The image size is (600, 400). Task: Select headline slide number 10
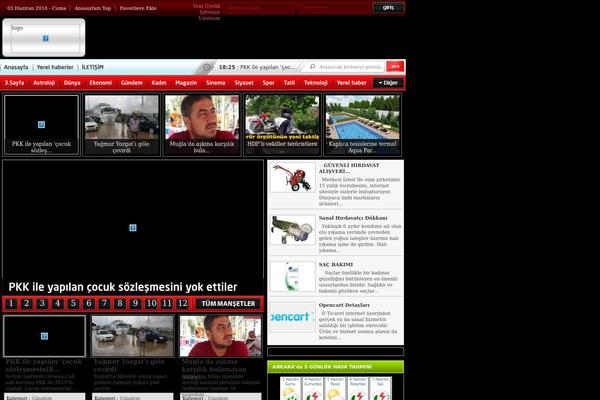tap(151, 304)
